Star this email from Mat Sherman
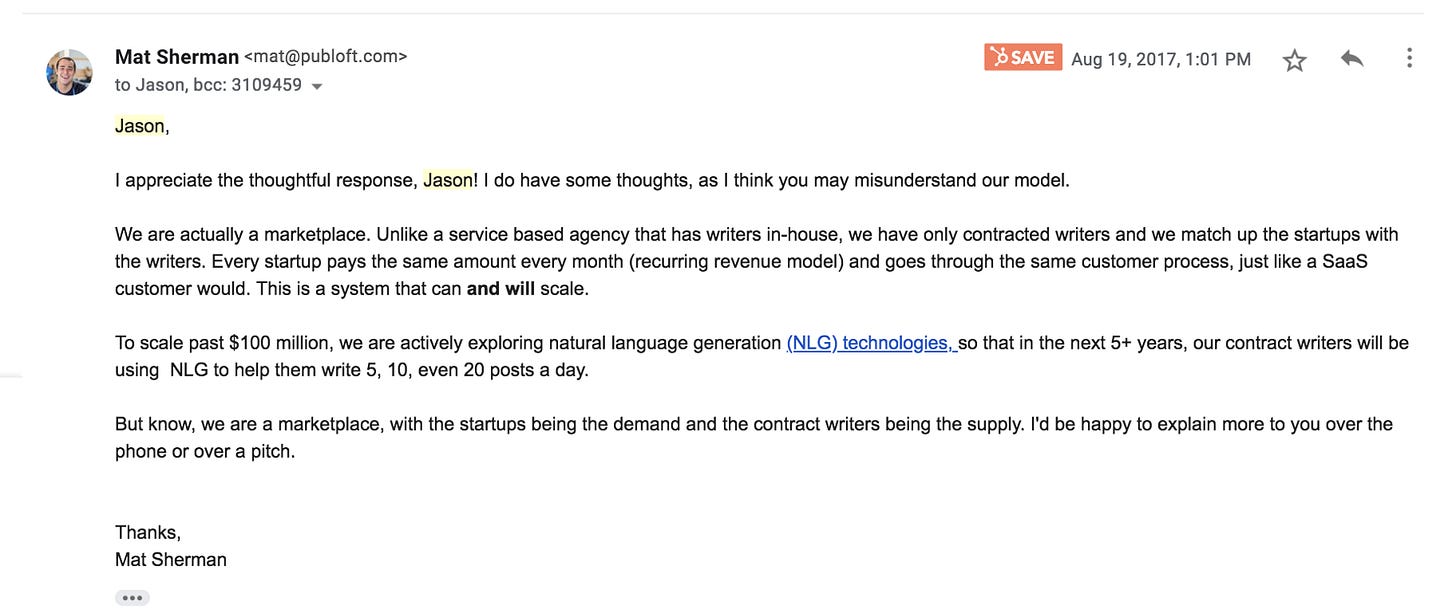The height and width of the screenshot is (609, 1456). pyautogui.click(x=1294, y=60)
